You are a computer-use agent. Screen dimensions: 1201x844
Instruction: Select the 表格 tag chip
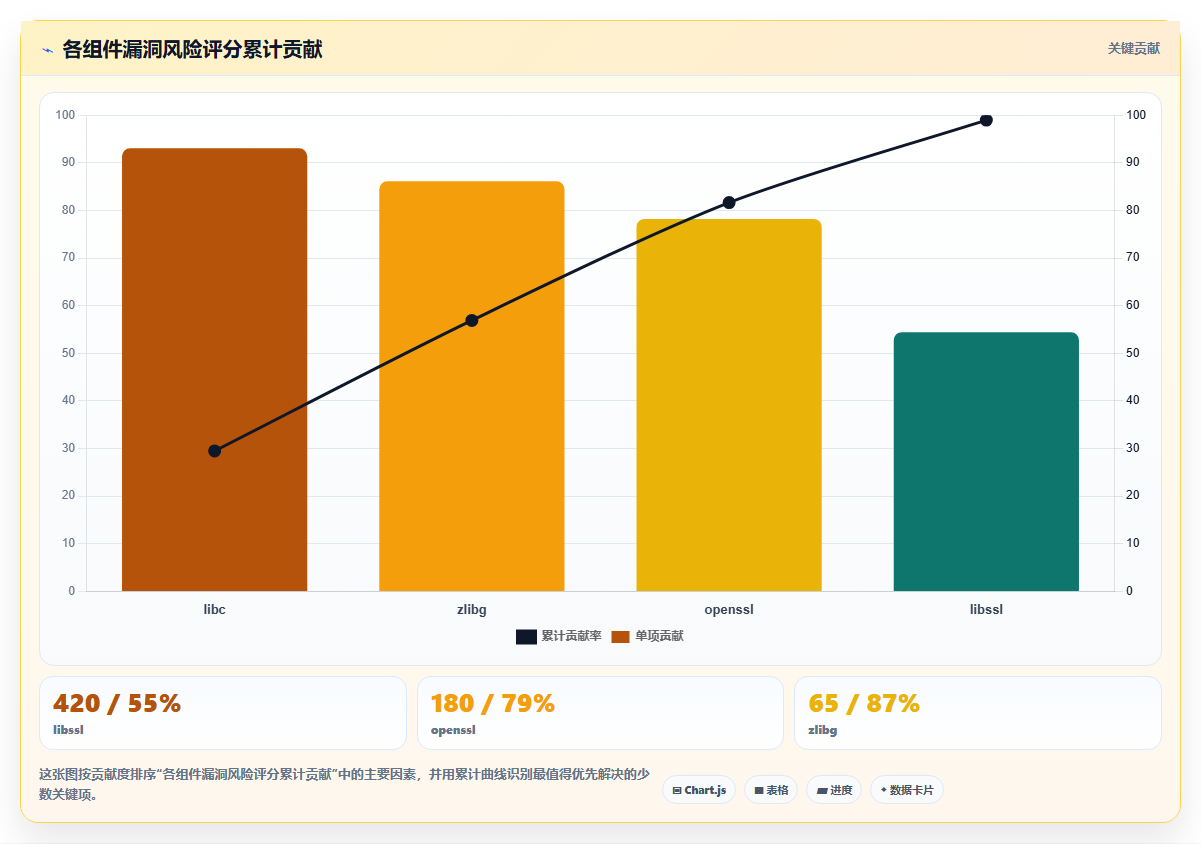point(771,790)
